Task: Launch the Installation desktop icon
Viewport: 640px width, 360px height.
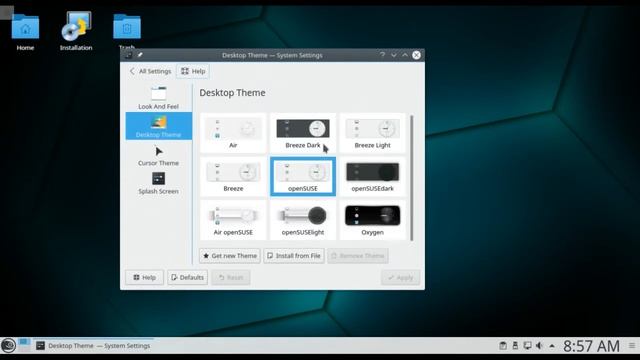Action: pyautogui.click(x=76, y=32)
